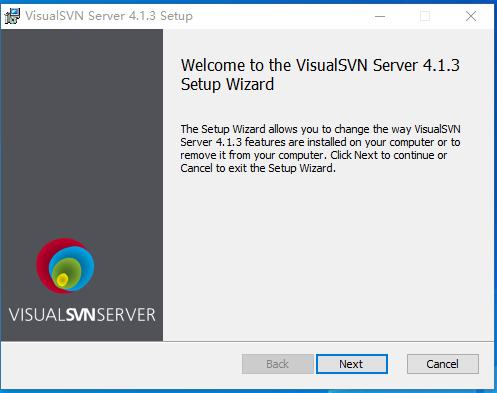The image size is (497, 393).
Task: Click the "Welcome to the VisualSVN Server 4.1.3 Setup Wizard" heading
Action: pyautogui.click(x=320, y=74)
